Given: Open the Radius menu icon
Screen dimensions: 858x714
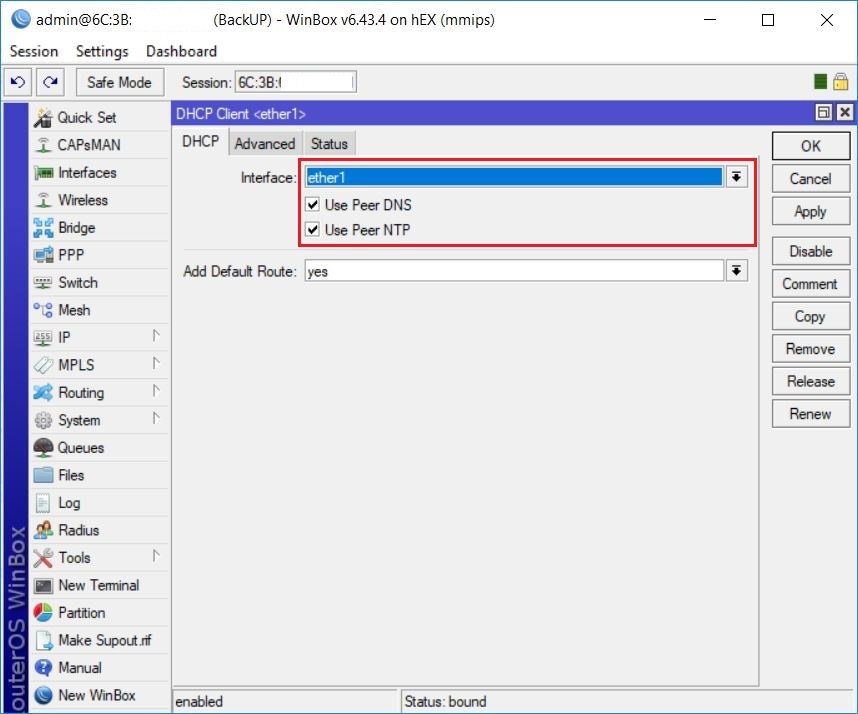Looking at the screenshot, I should pos(43,530).
